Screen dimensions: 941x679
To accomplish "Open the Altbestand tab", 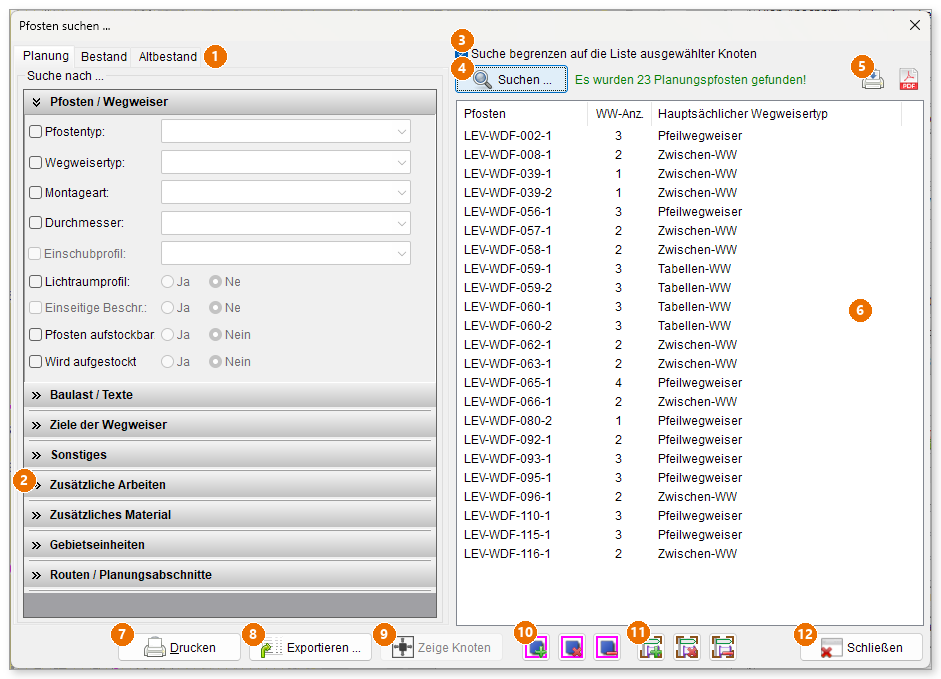I will pos(167,56).
